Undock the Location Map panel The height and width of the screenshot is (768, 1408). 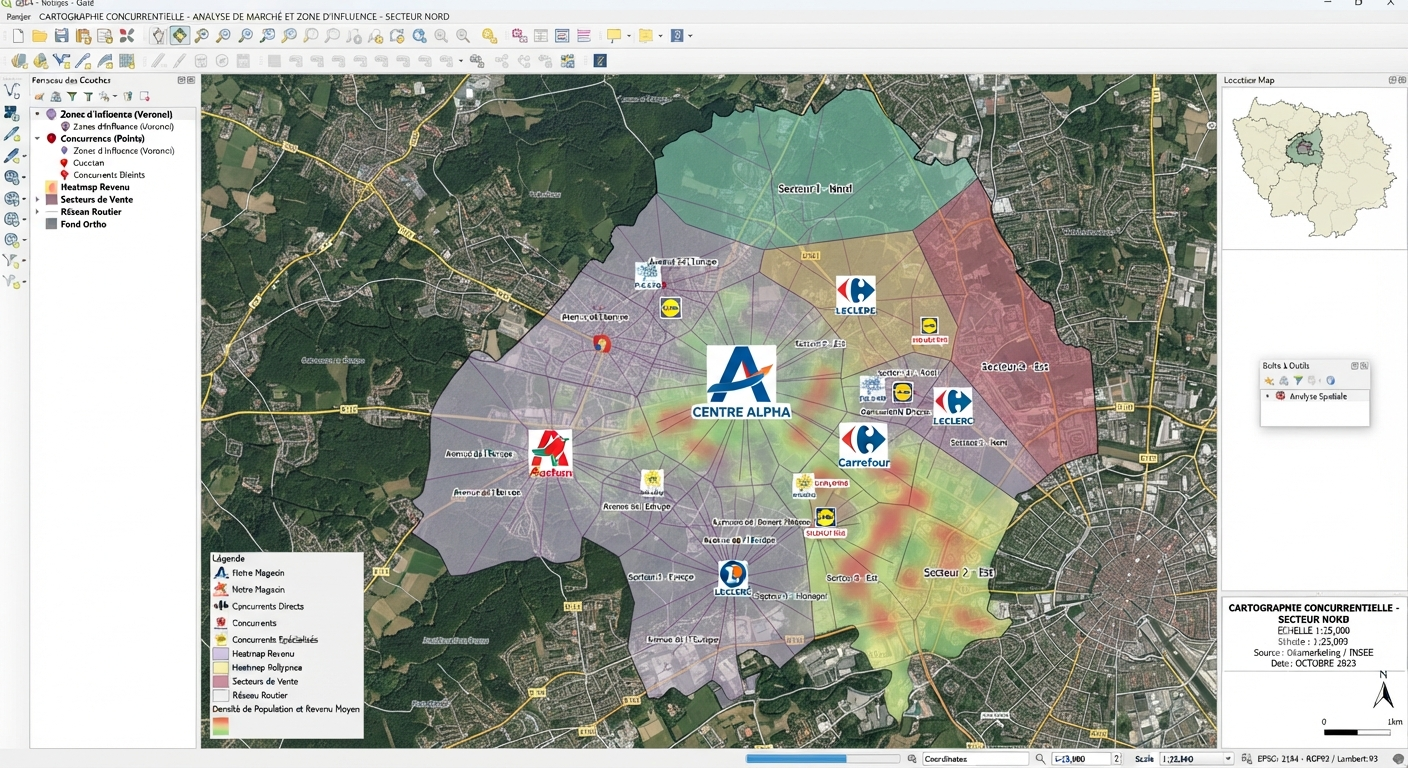click(1392, 80)
